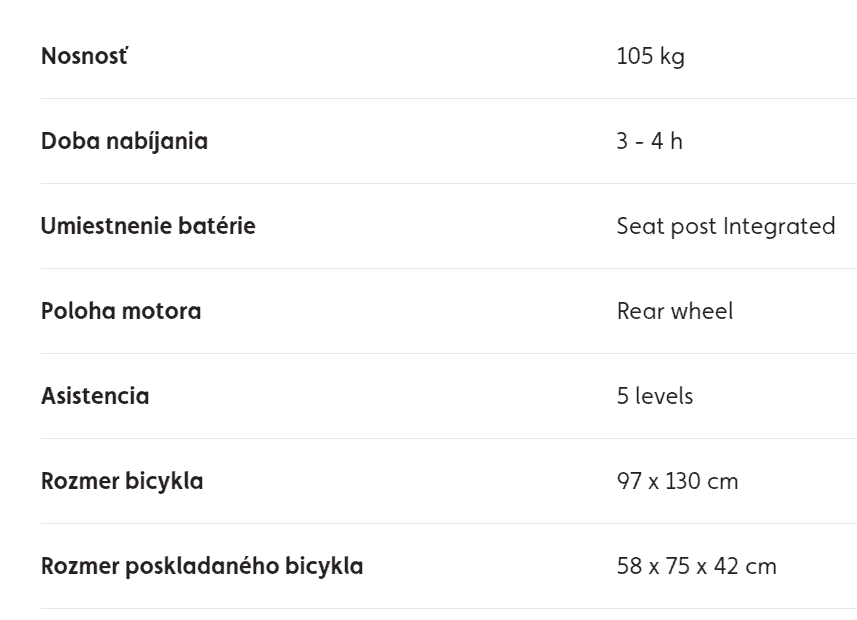The image size is (857, 620).
Task: Click the kg unit in the Nosnosť row
Action: (672, 58)
